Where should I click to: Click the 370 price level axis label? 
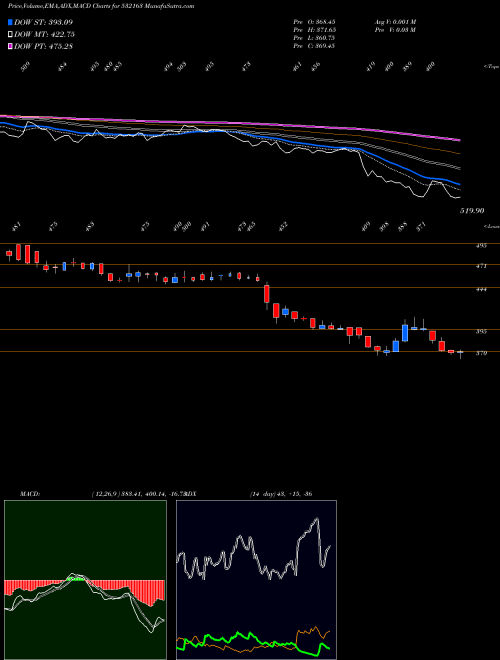coord(481,353)
